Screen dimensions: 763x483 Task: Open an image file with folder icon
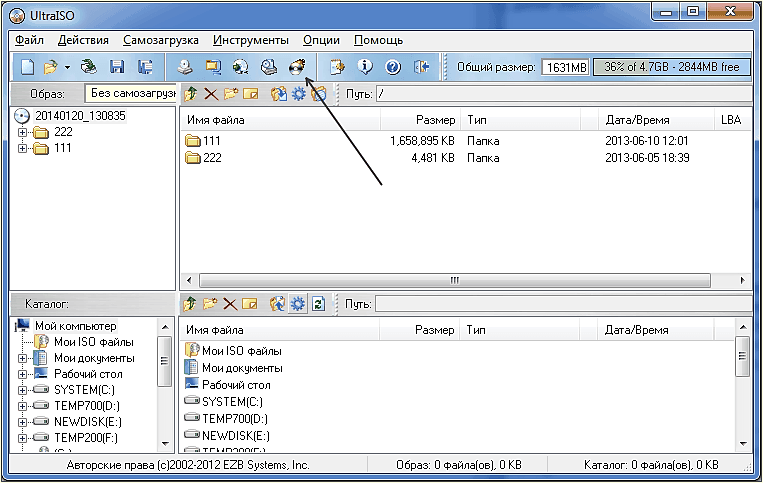click(x=50, y=67)
